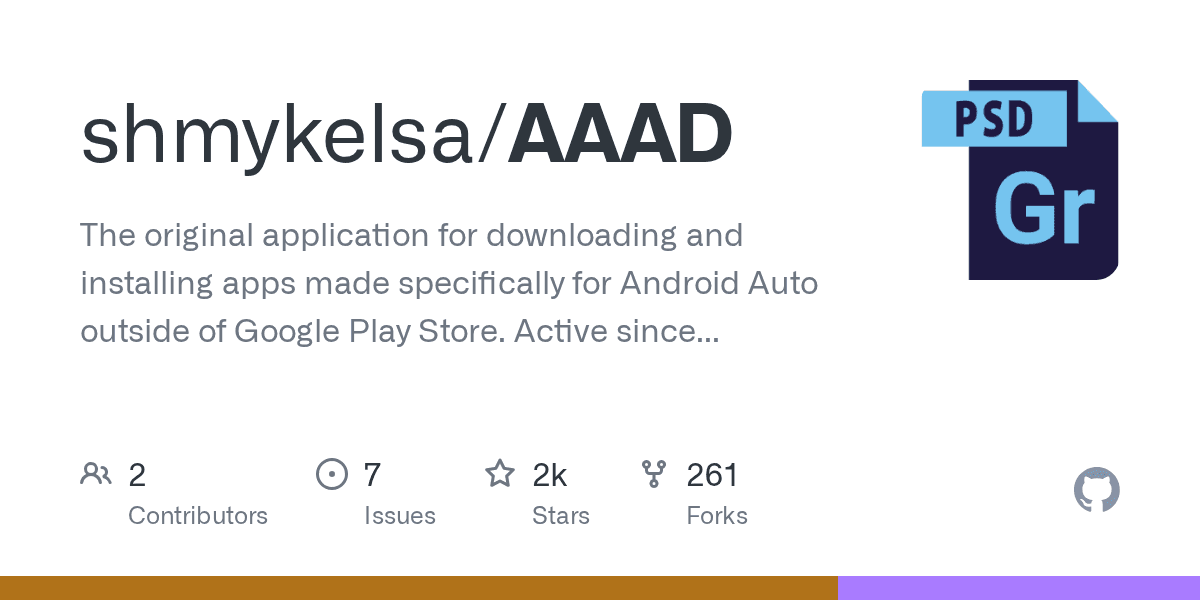1200x600 pixels.
Task: Select the "Contributors" label
Action: (x=198, y=516)
